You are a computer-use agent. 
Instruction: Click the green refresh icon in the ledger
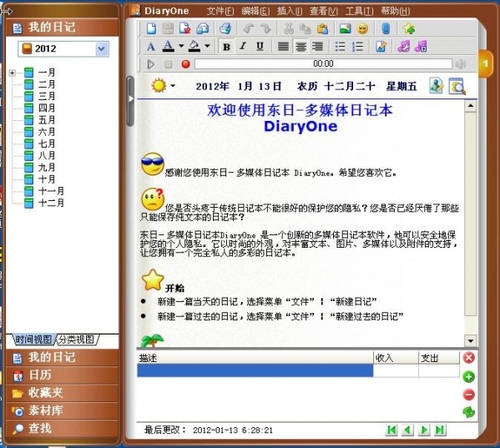469,413
